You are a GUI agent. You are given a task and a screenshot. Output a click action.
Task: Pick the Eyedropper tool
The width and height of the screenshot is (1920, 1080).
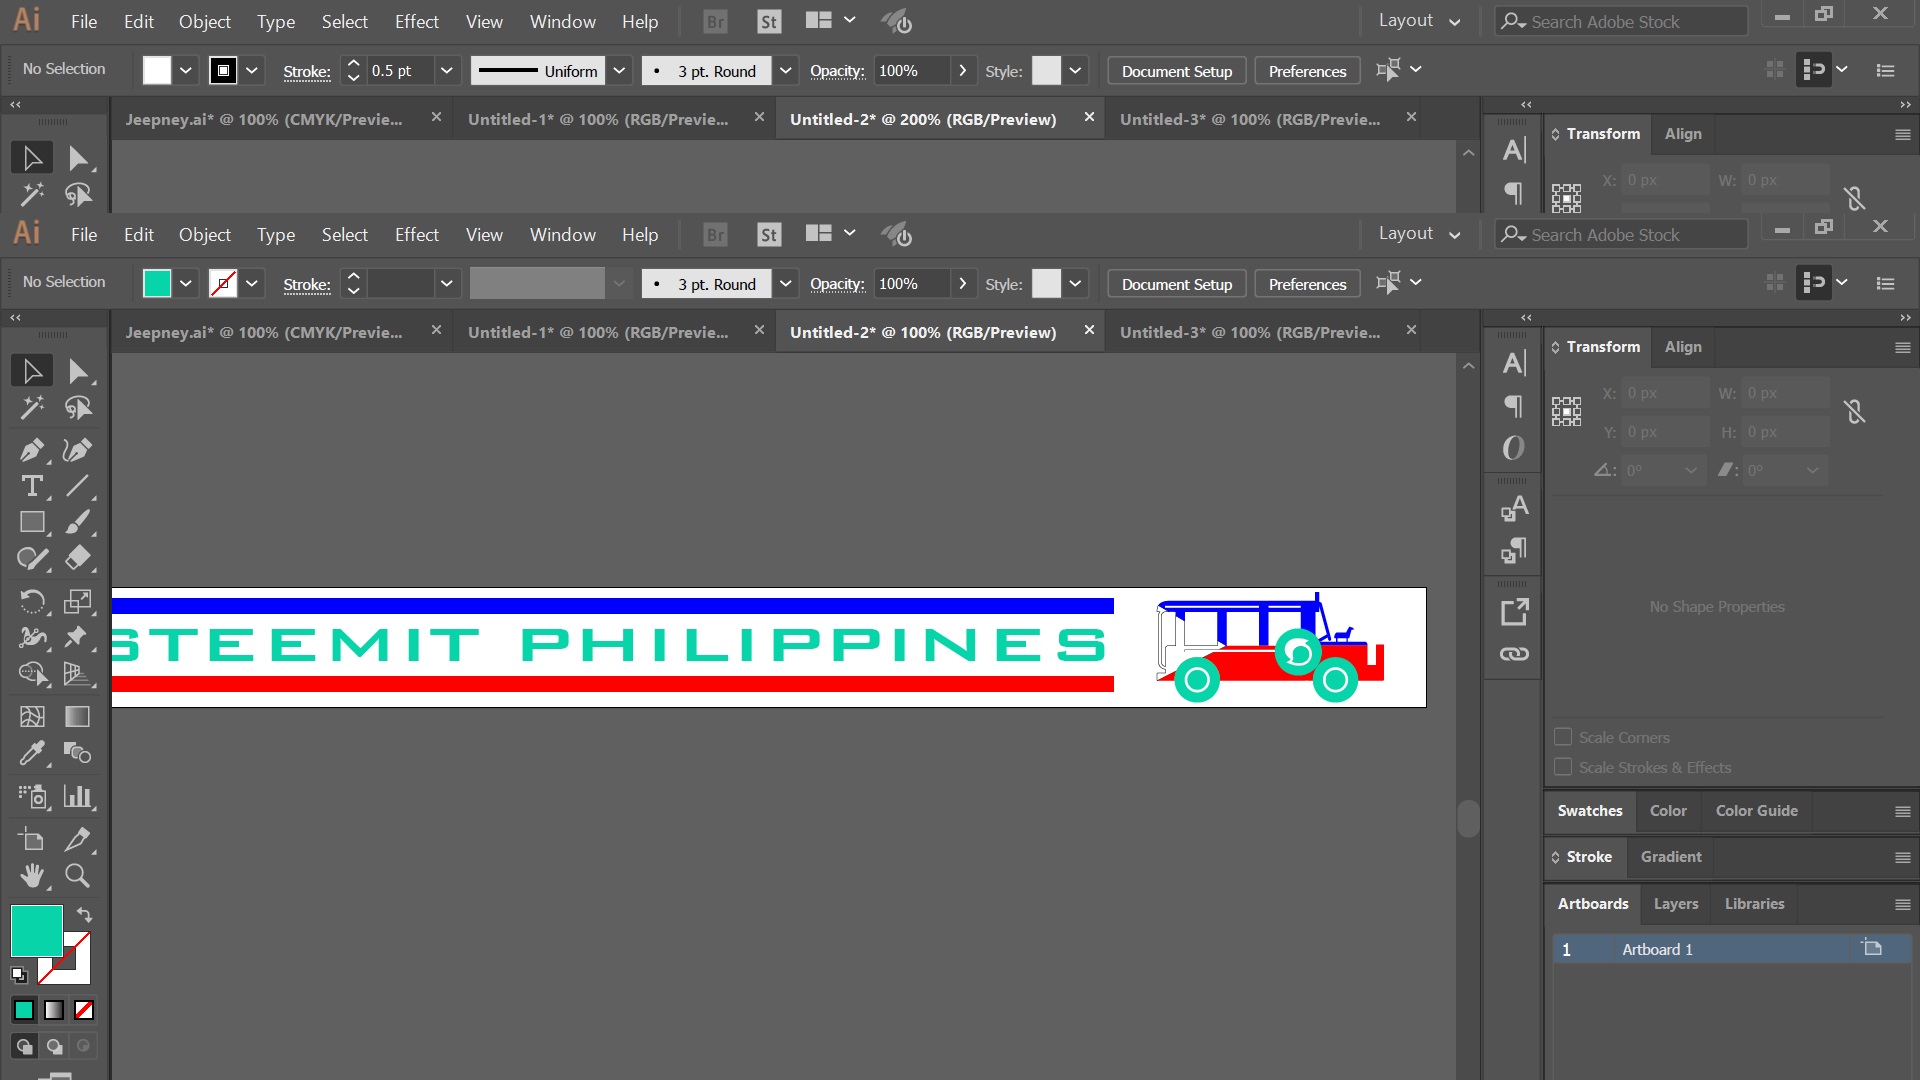[32, 753]
